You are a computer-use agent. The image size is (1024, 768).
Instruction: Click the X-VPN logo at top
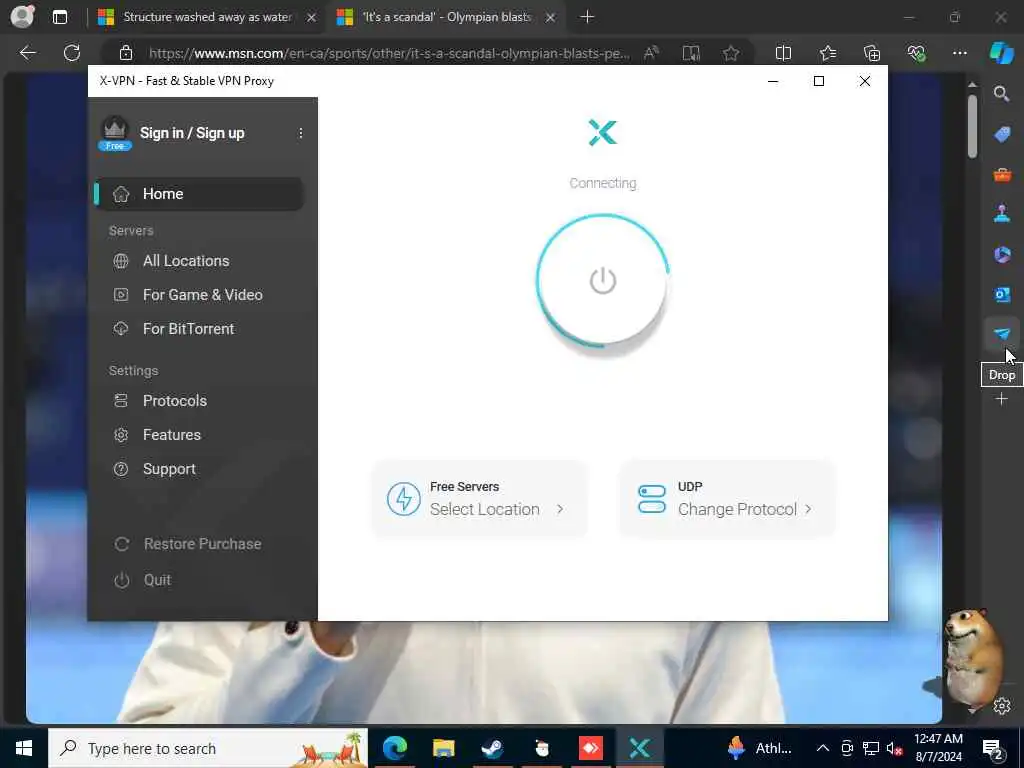pyautogui.click(x=602, y=133)
